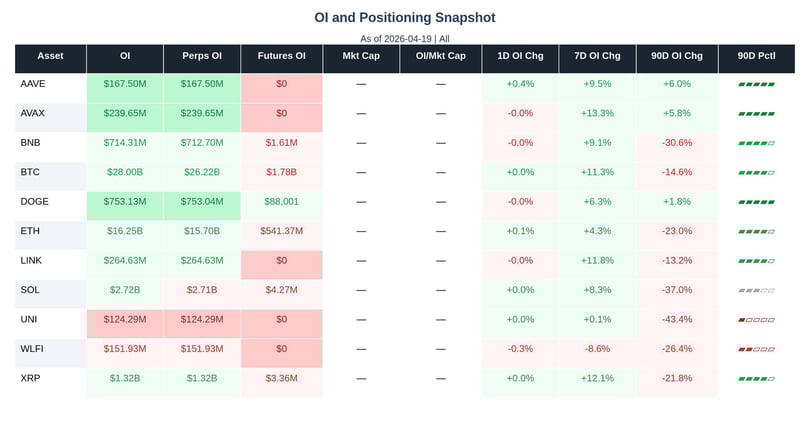
Task: Click the OI/Mkt Cap column header
Action: tap(440, 57)
